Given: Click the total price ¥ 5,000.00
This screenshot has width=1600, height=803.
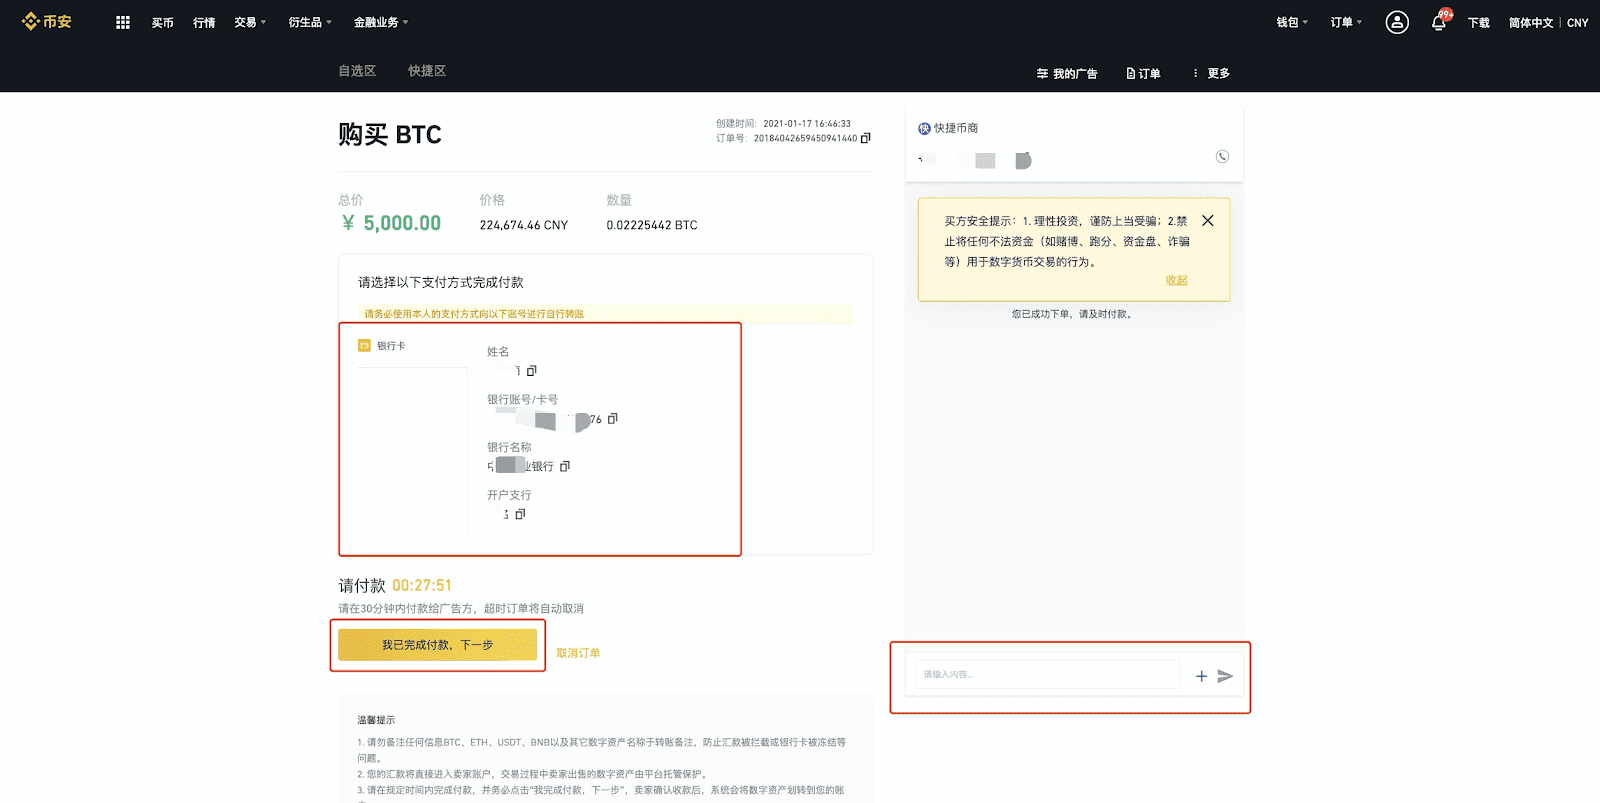Looking at the screenshot, I should point(391,223).
